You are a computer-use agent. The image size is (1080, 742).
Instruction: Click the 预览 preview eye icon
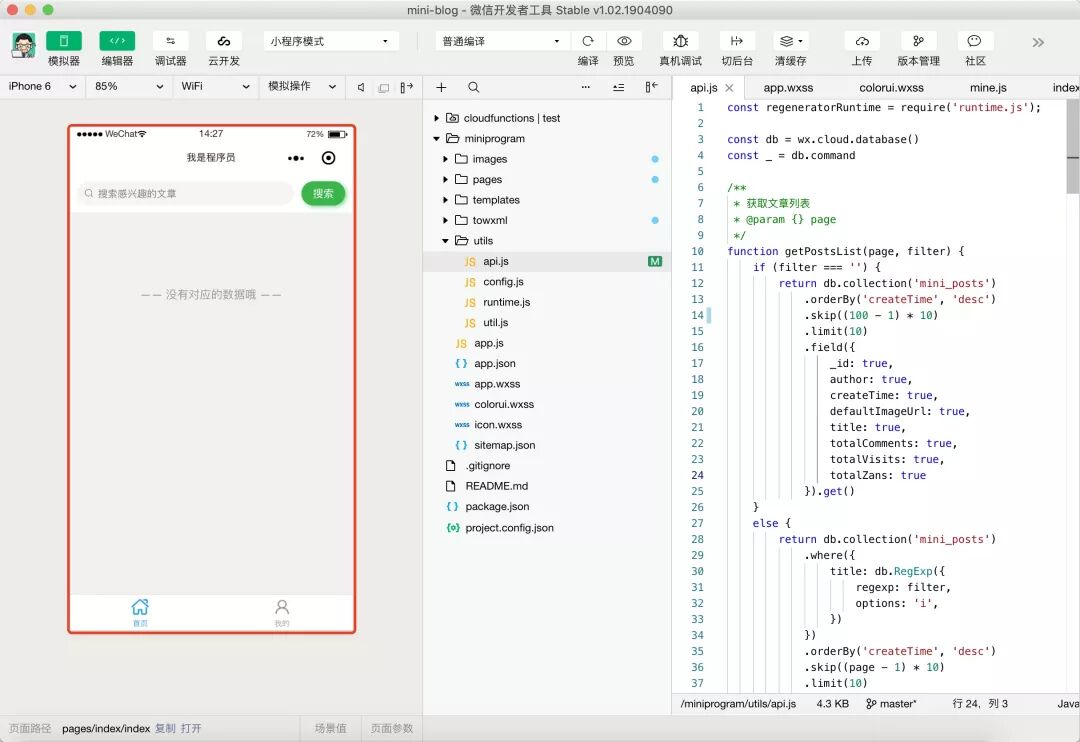click(x=624, y=41)
